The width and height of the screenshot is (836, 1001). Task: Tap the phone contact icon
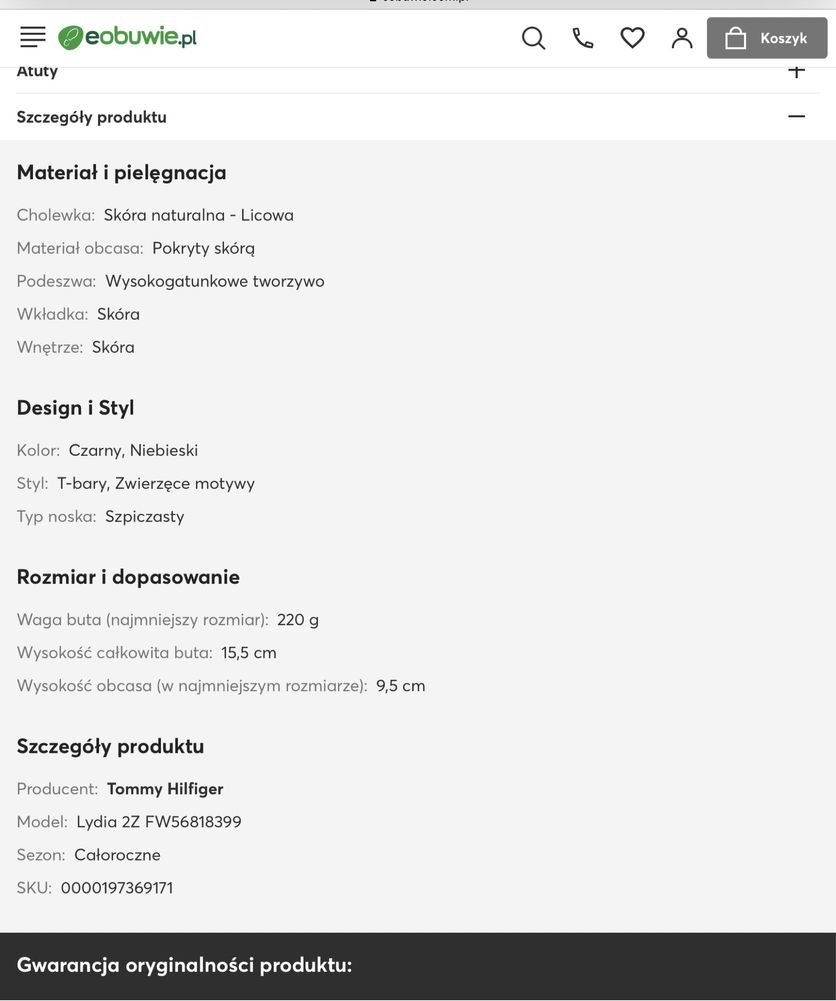click(x=583, y=38)
